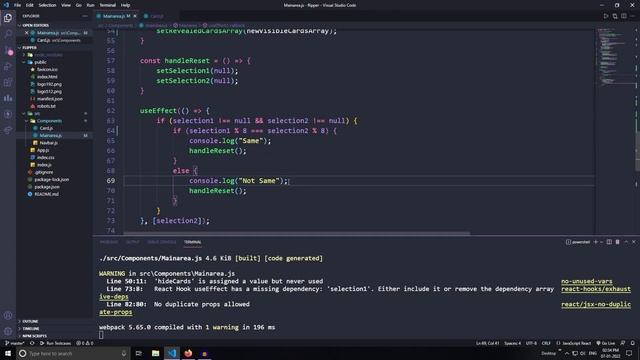This screenshot has height=360, width=640.
Task: Change the CRLF line ending setting
Action: pyautogui.click(x=546, y=343)
